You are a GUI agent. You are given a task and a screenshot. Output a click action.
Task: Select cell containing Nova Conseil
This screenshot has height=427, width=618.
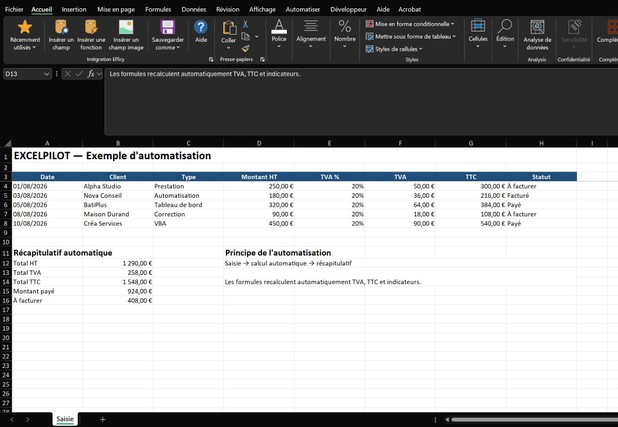coord(117,196)
